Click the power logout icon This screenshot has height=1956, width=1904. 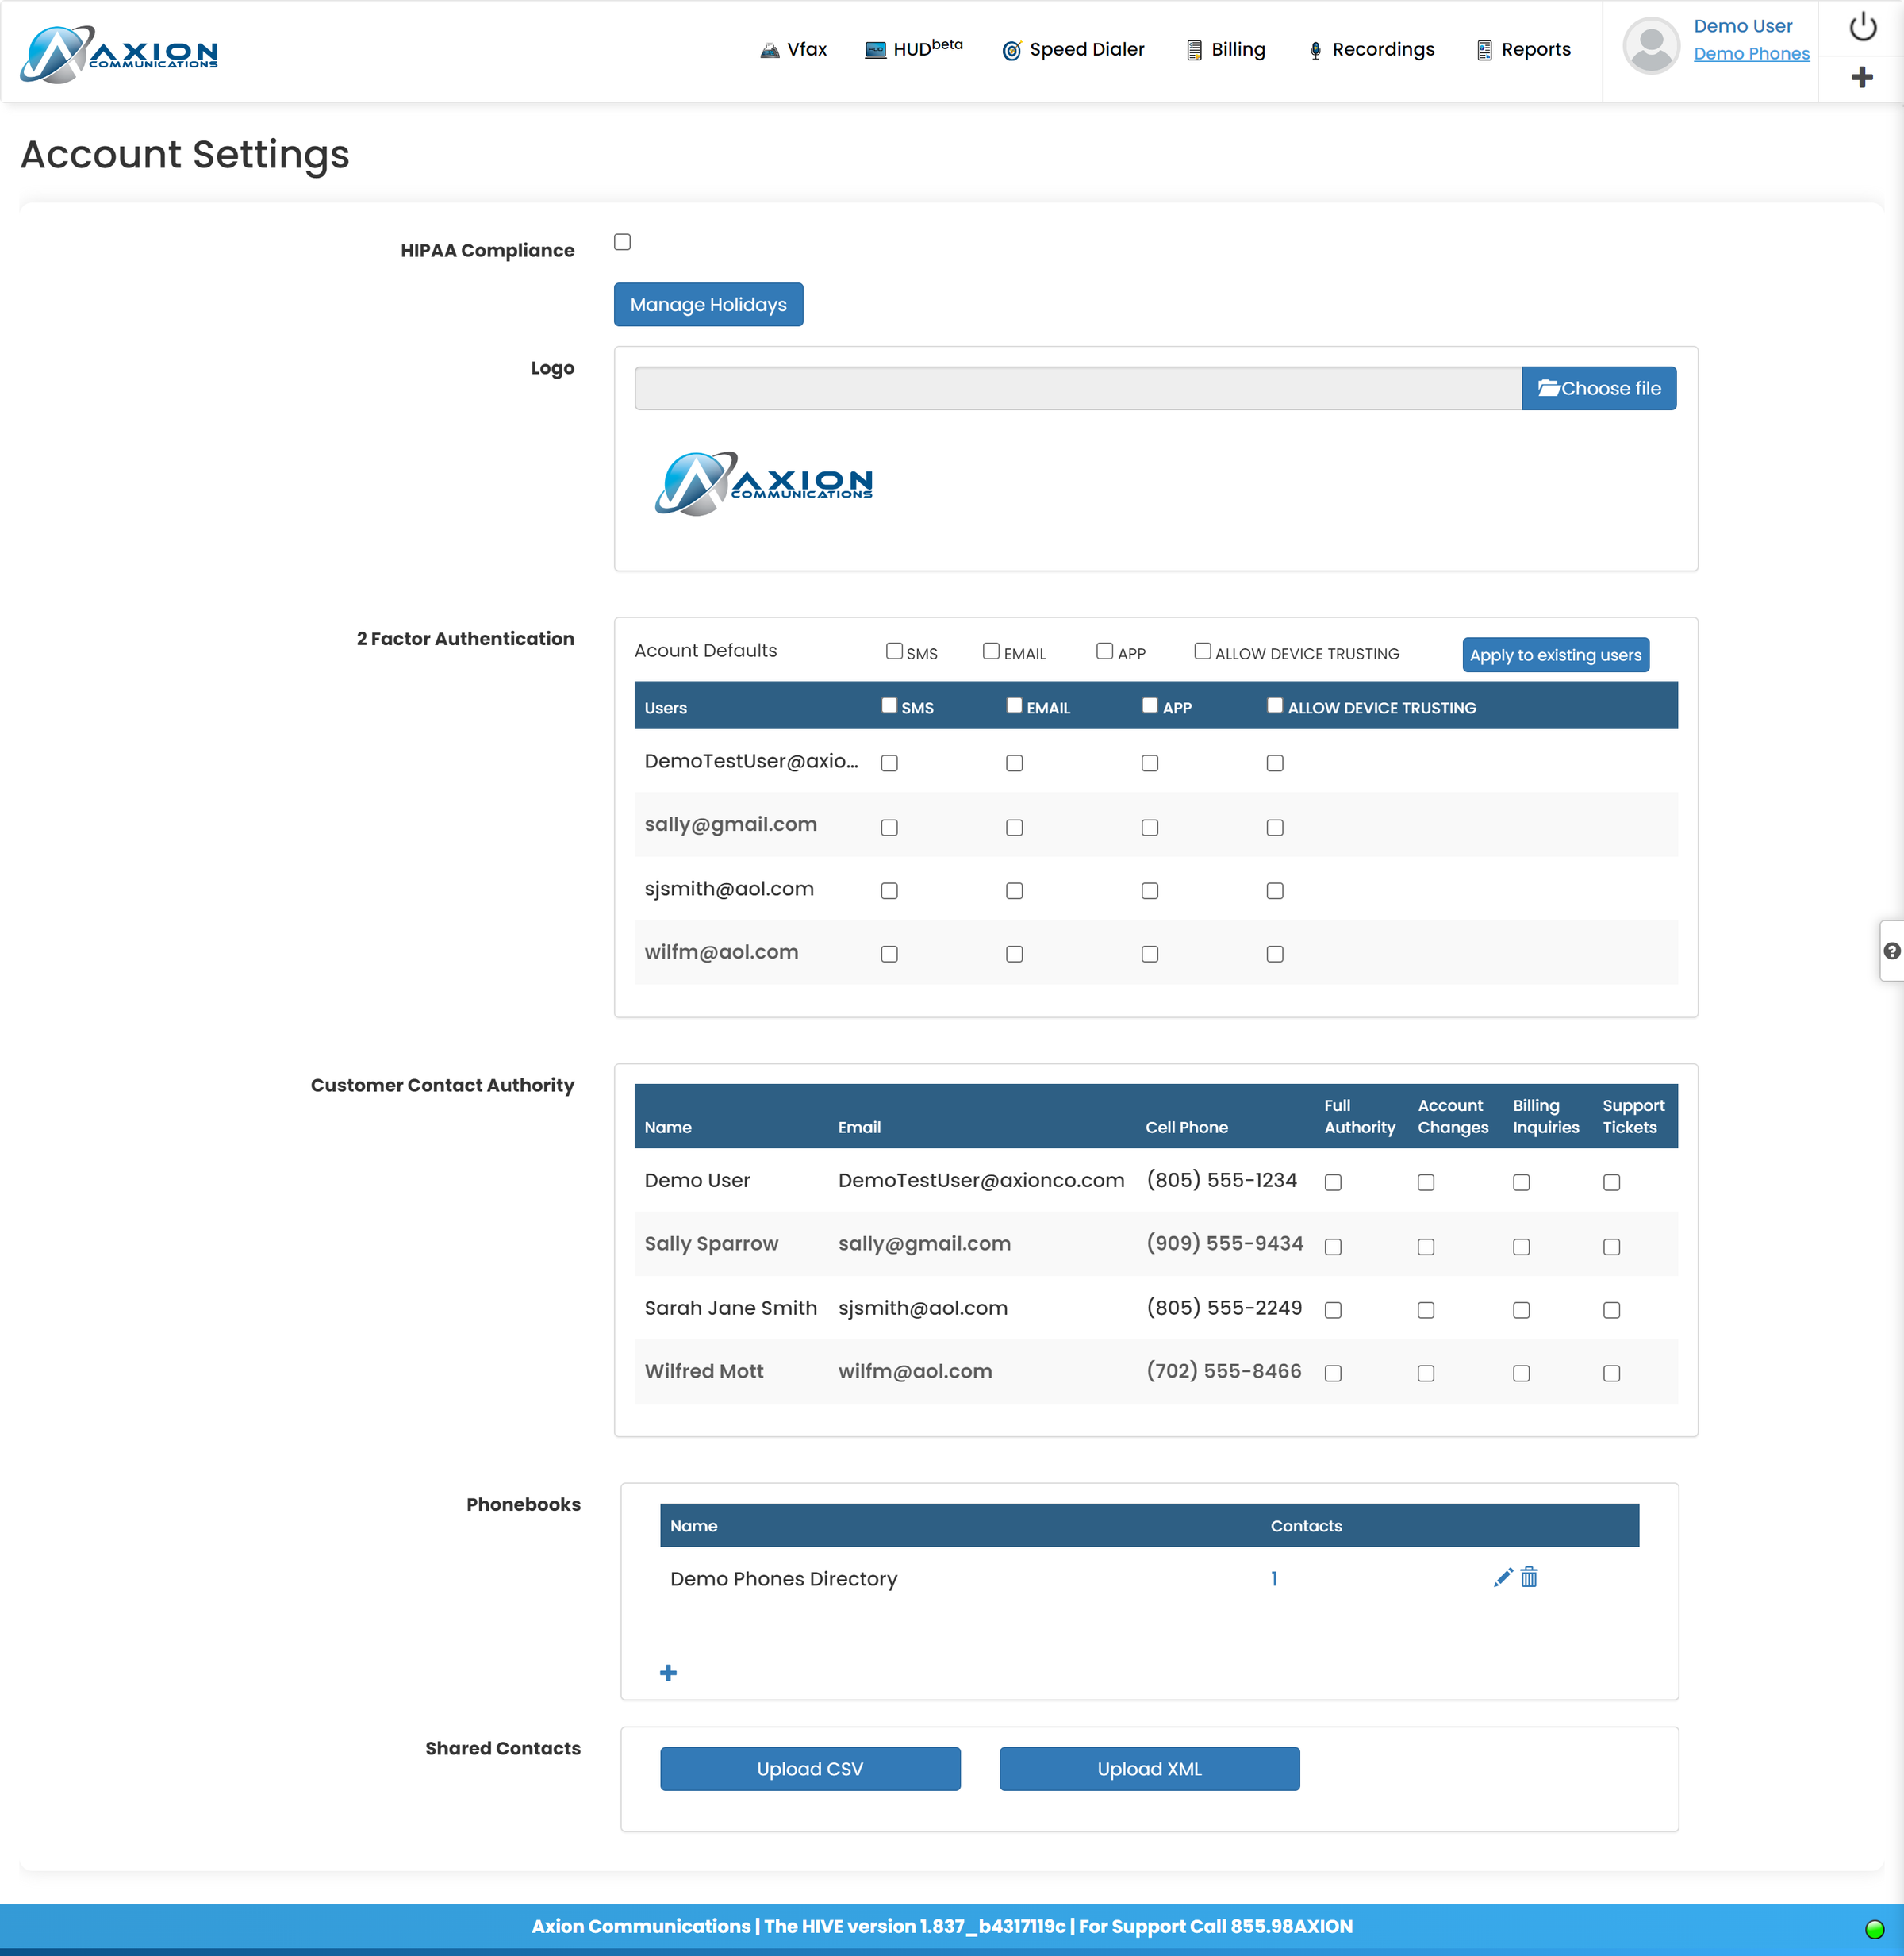1862,27
